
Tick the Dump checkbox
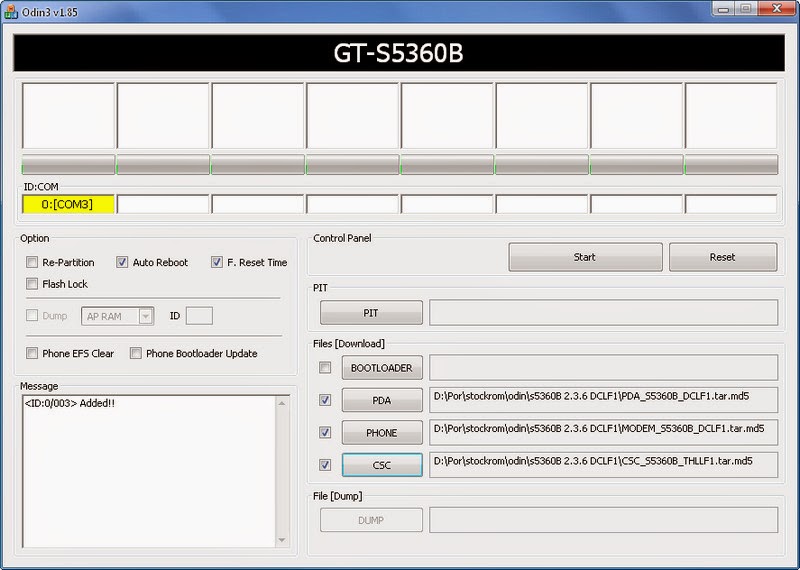32,315
